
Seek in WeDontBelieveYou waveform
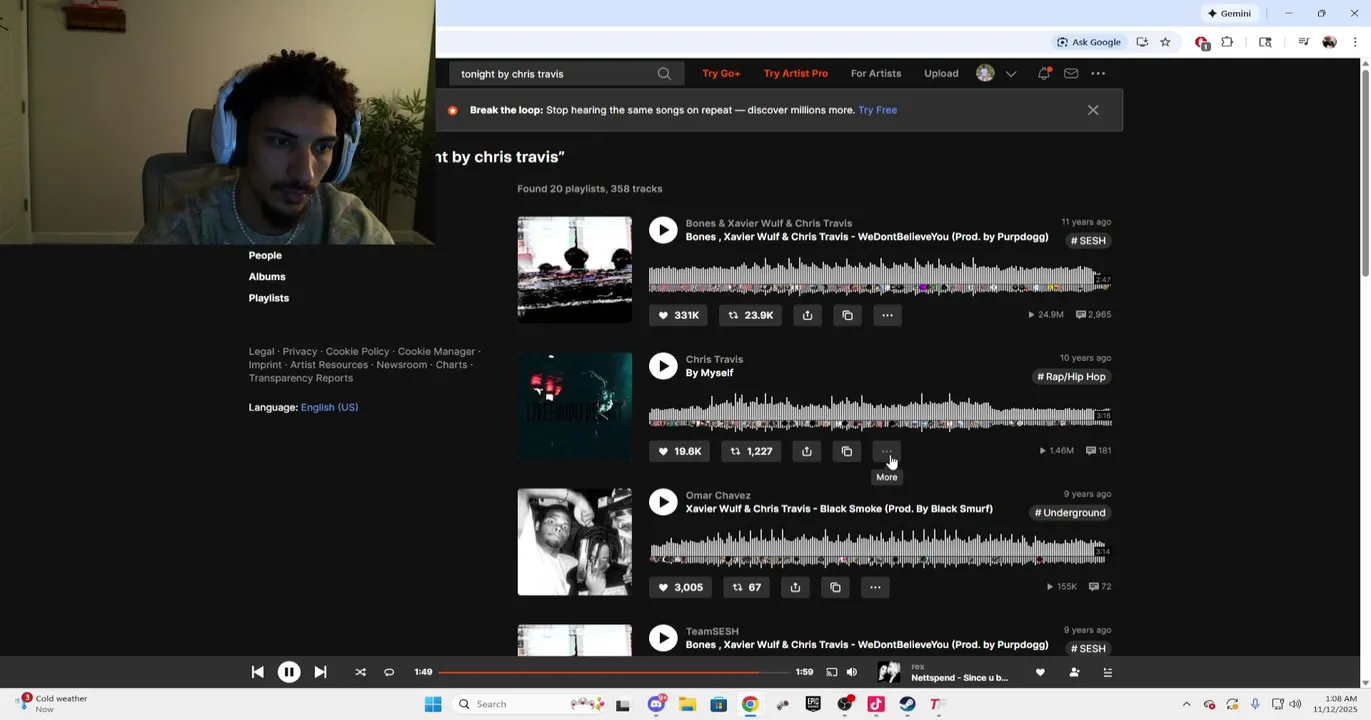pos(879,276)
